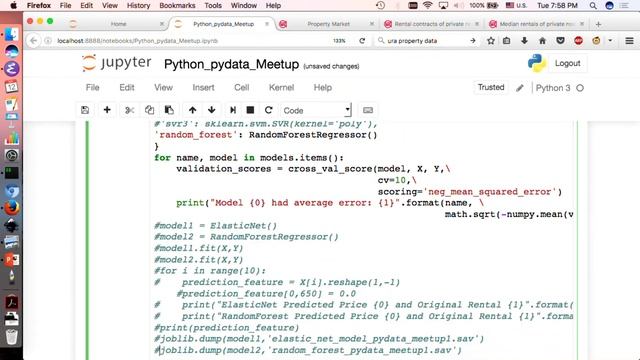
Task: Click Wi-Fi icon in menu bar
Action: click(x=427, y=5)
